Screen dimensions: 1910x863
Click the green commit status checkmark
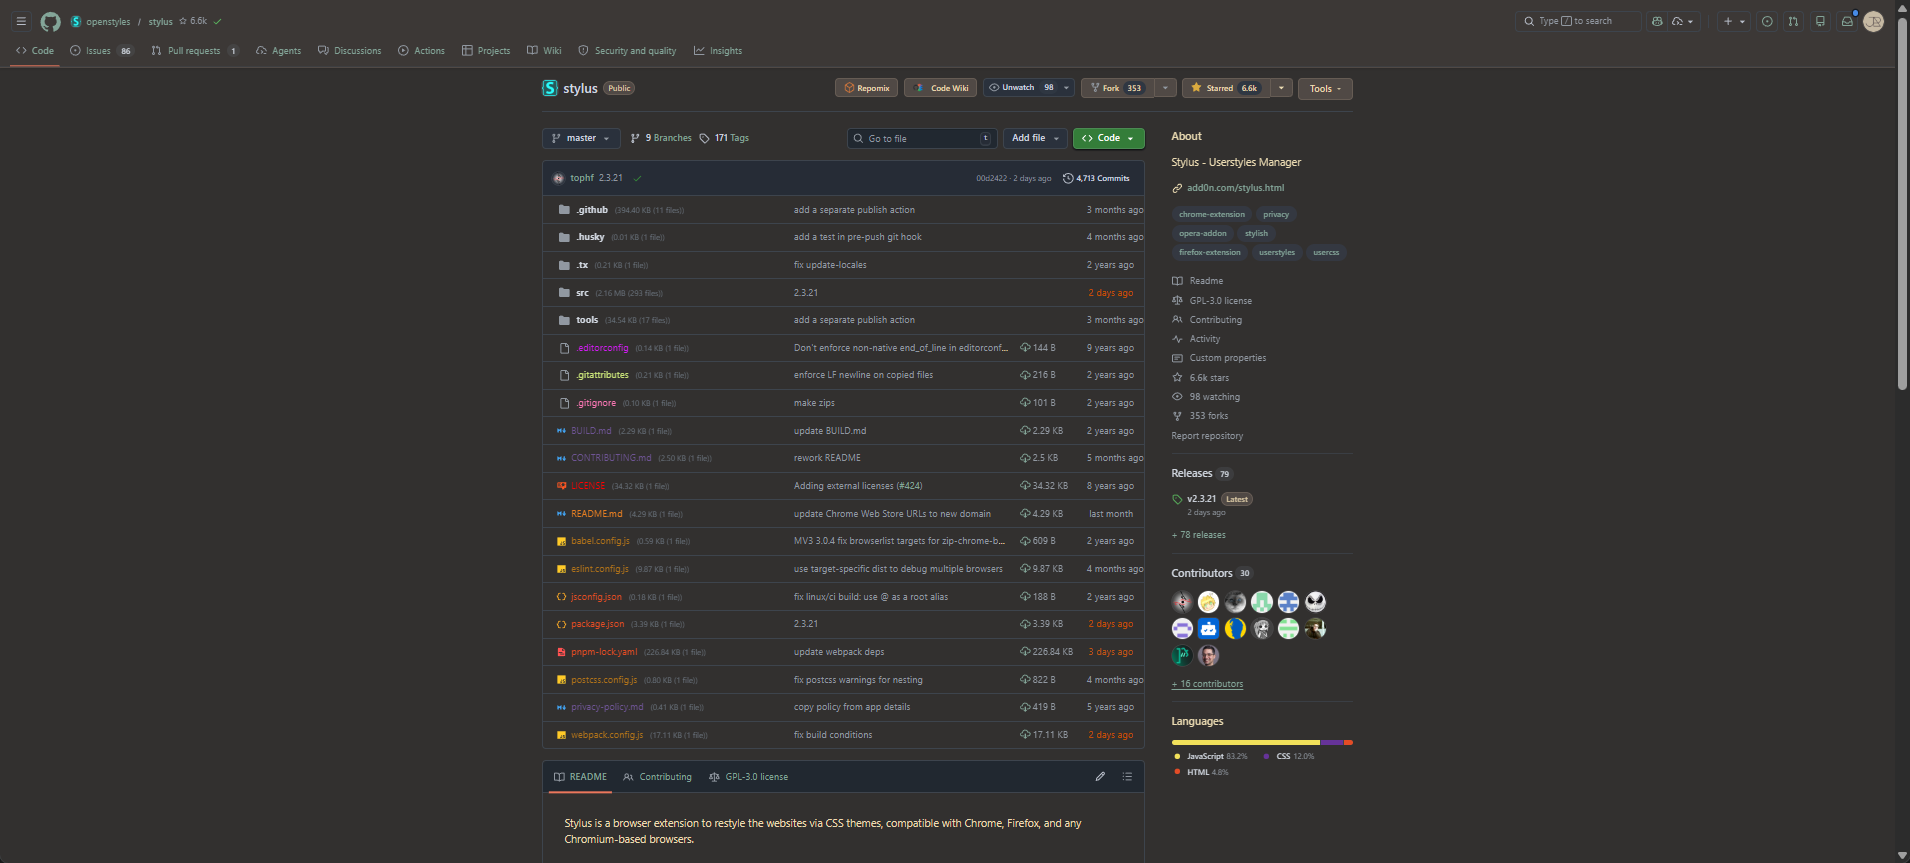coord(637,178)
